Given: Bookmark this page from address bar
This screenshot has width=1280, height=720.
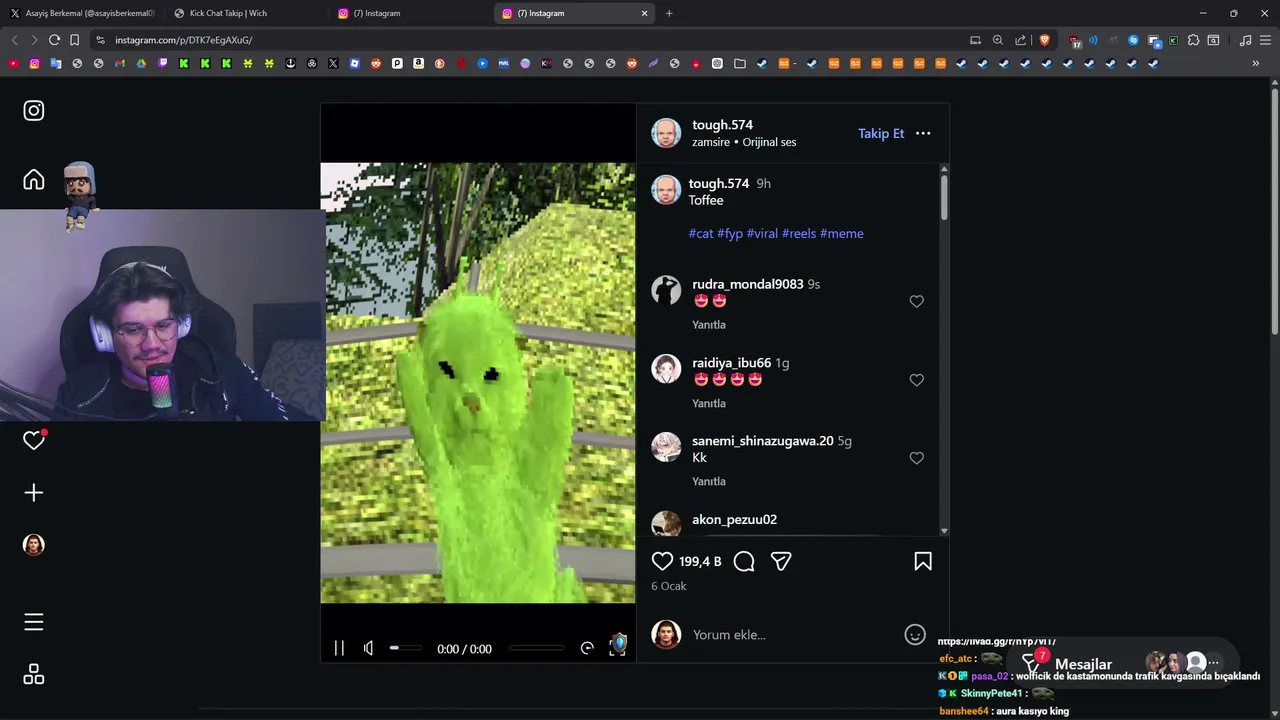Looking at the screenshot, I should tap(75, 40).
